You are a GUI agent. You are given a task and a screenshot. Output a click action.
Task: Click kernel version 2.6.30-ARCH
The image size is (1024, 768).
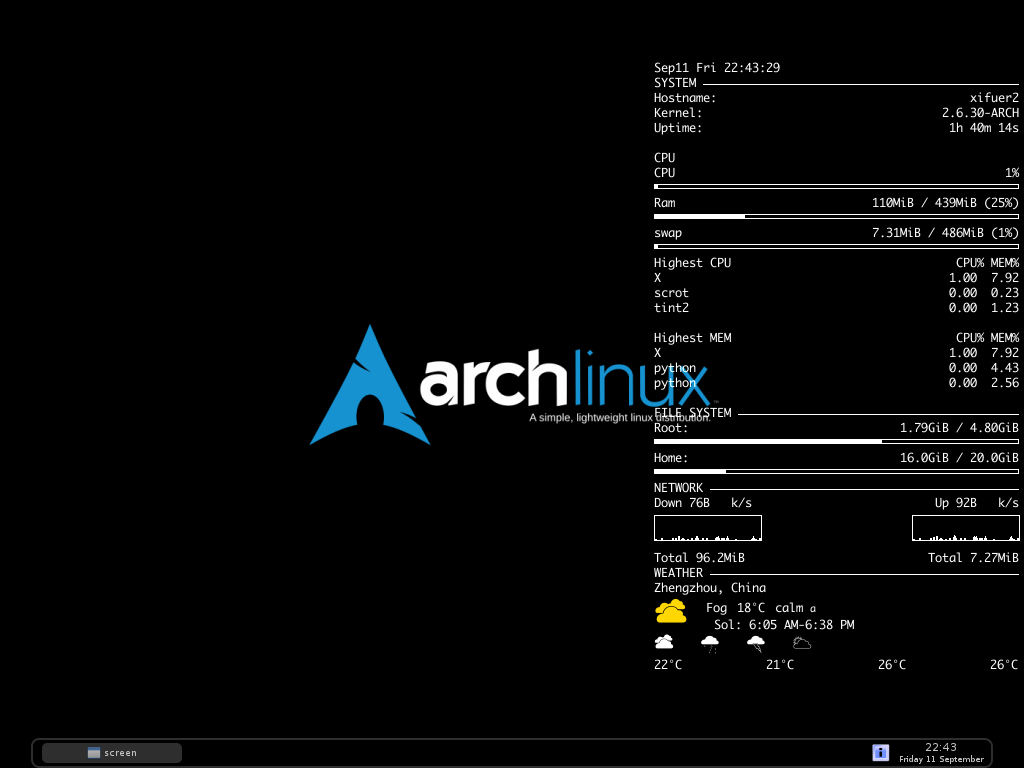980,113
